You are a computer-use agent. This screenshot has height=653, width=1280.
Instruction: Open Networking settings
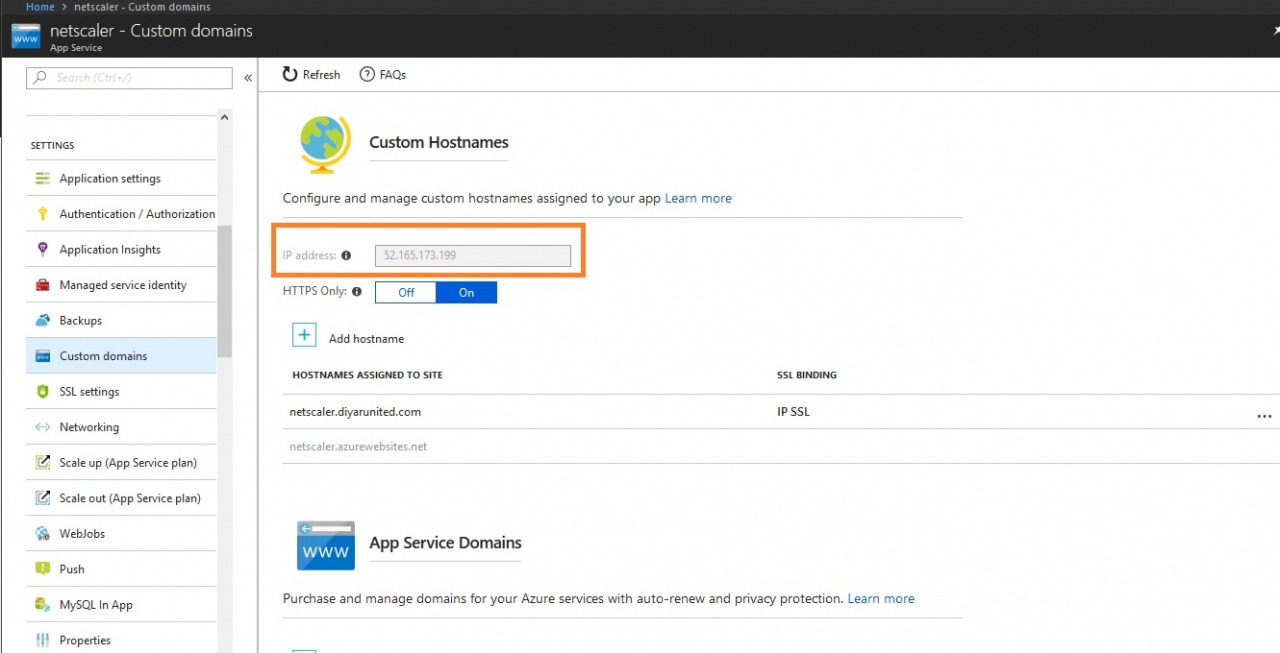(121, 427)
